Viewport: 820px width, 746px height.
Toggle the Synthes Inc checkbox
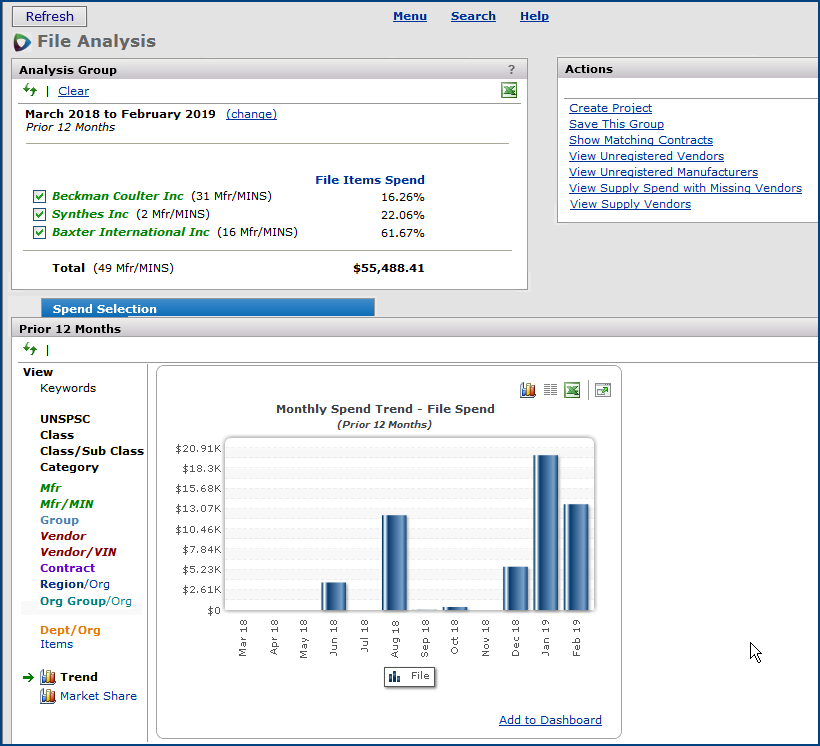(x=39, y=215)
